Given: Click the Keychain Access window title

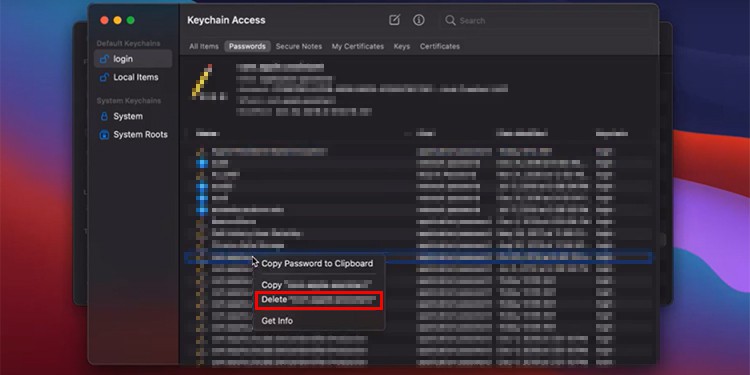Looking at the screenshot, I should pyautogui.click(x=226, y=20).
